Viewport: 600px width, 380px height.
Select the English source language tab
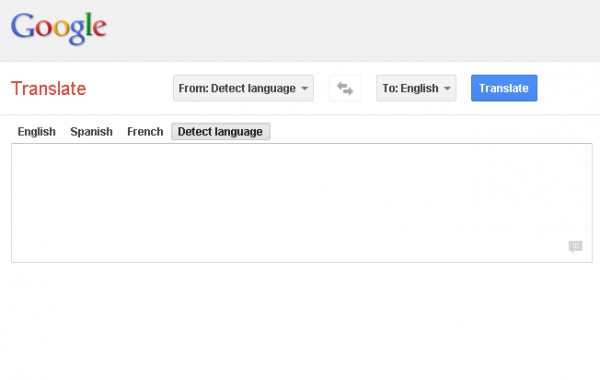(37, 132)
